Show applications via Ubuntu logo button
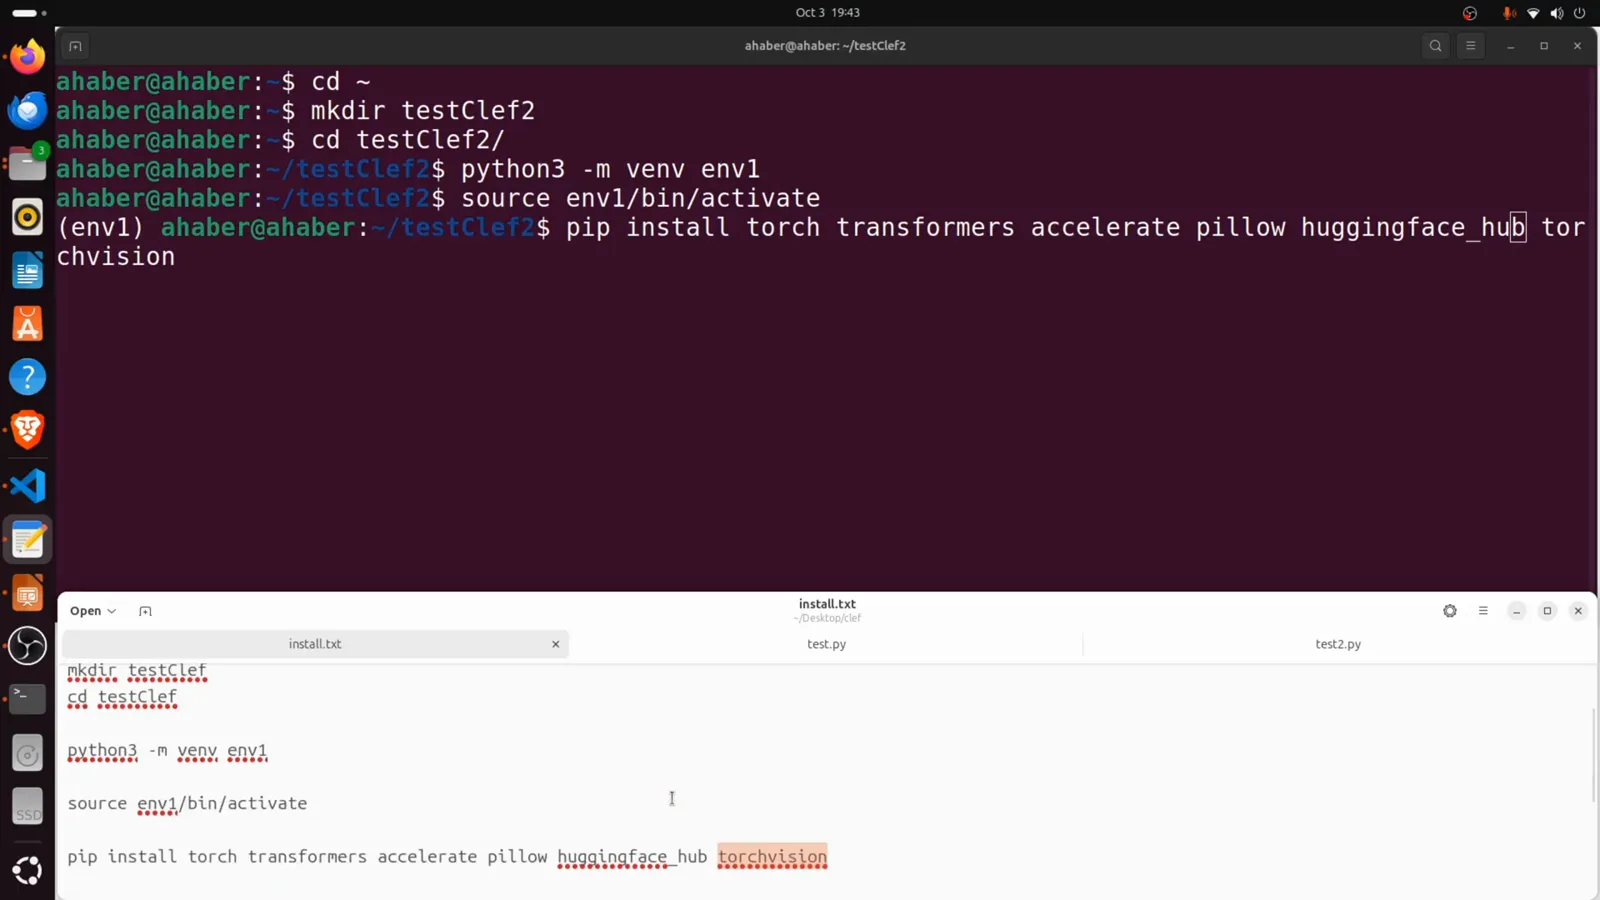The image size is (1600, 900). click(27, 870)
